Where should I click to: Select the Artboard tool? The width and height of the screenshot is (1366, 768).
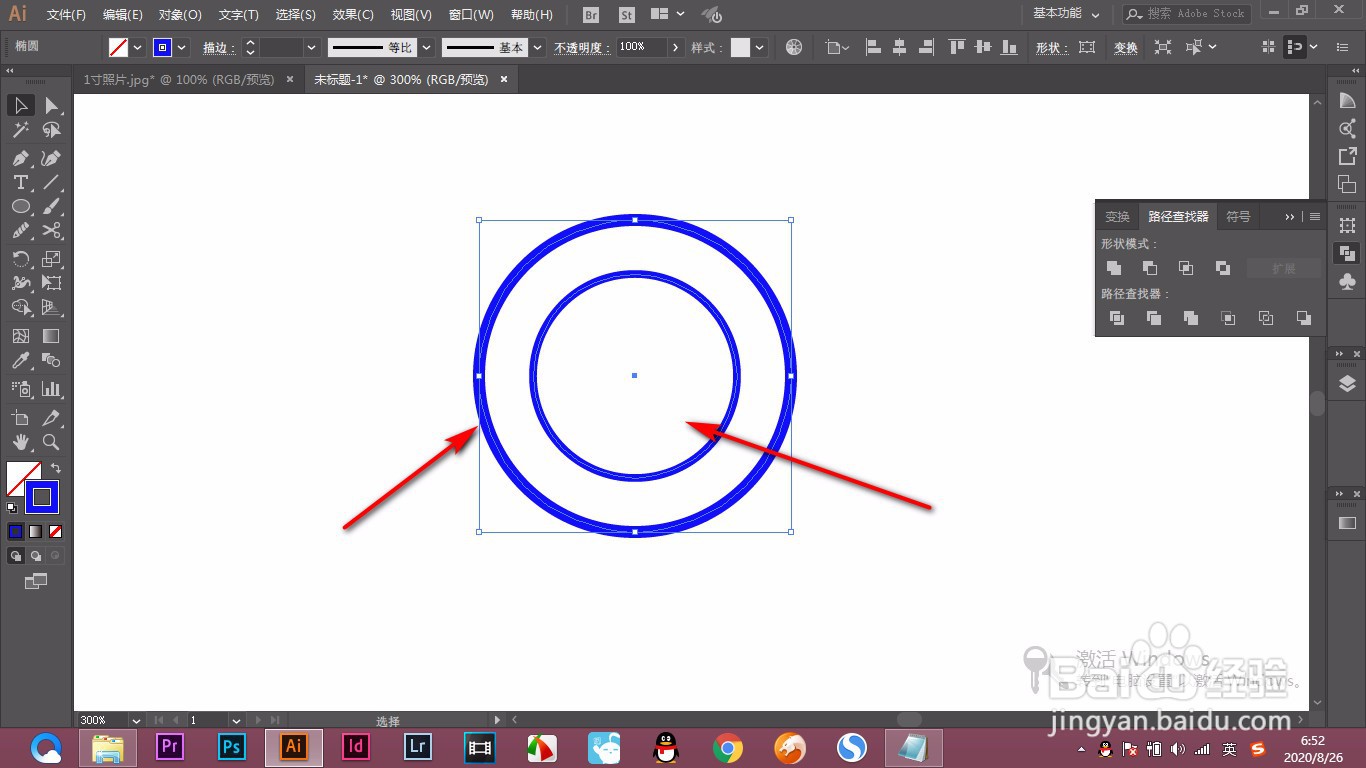[x=20, y=418]
